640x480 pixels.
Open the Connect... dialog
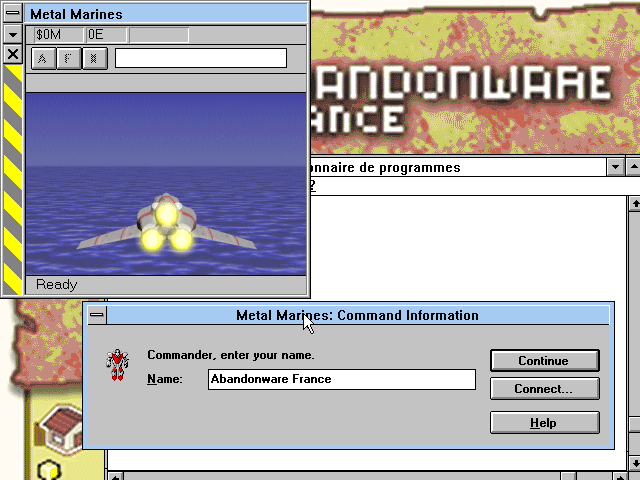[x=544, y=388]
